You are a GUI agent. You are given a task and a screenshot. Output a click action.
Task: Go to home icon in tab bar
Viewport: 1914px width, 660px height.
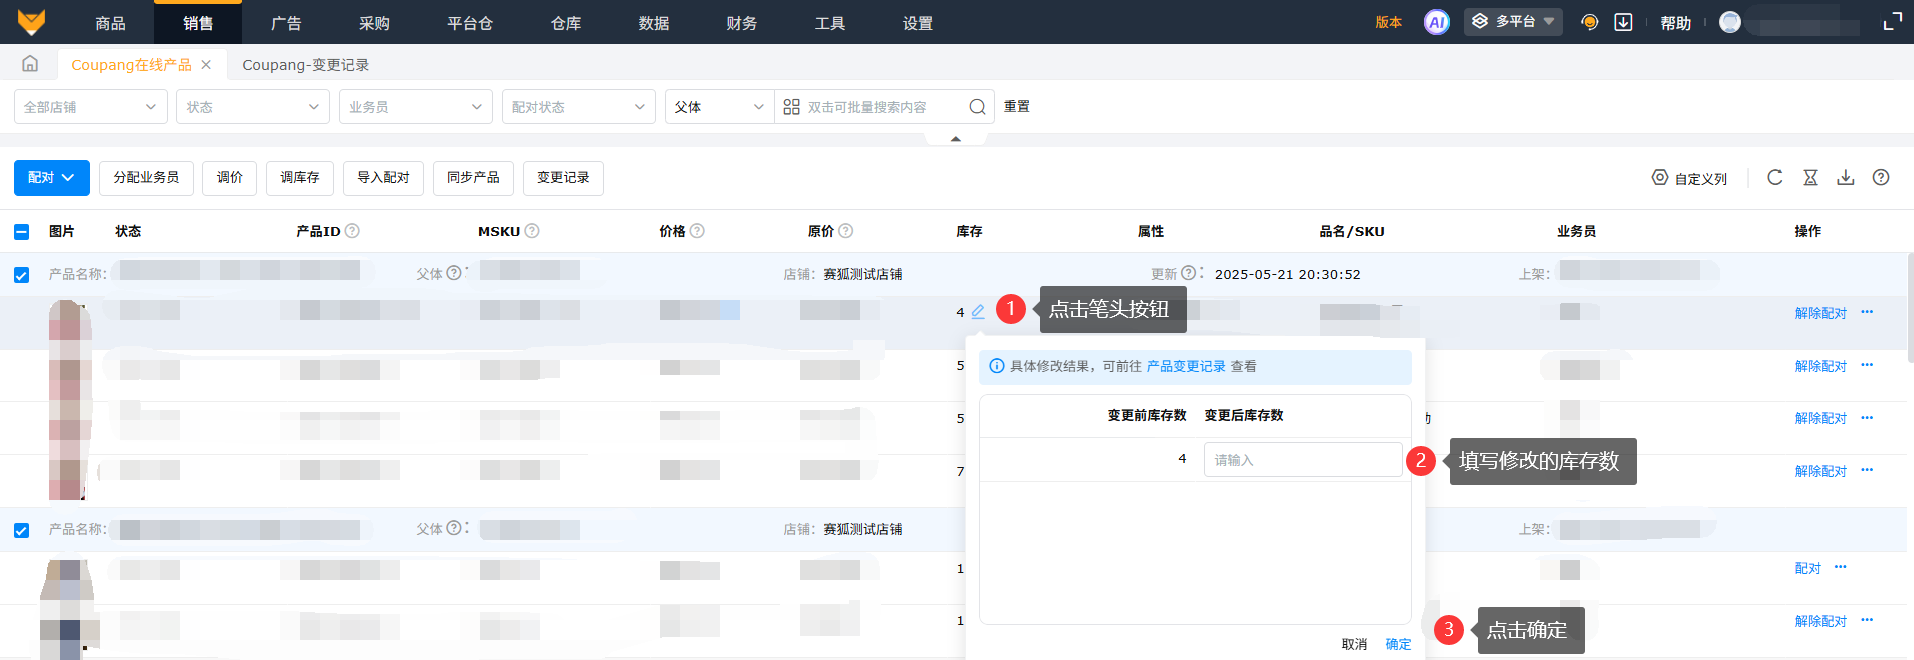click(x=30, y=64)
